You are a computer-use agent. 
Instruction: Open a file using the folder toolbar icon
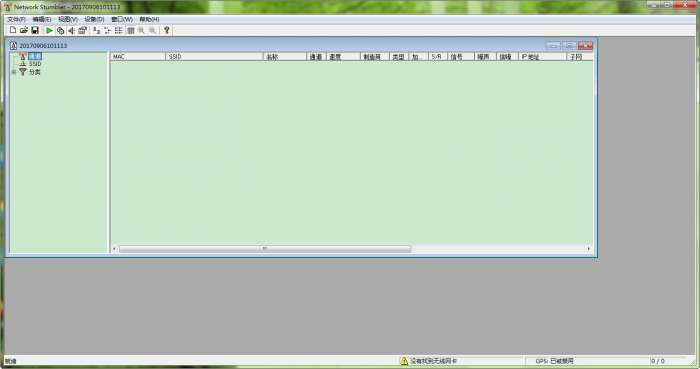pos(24,30)
